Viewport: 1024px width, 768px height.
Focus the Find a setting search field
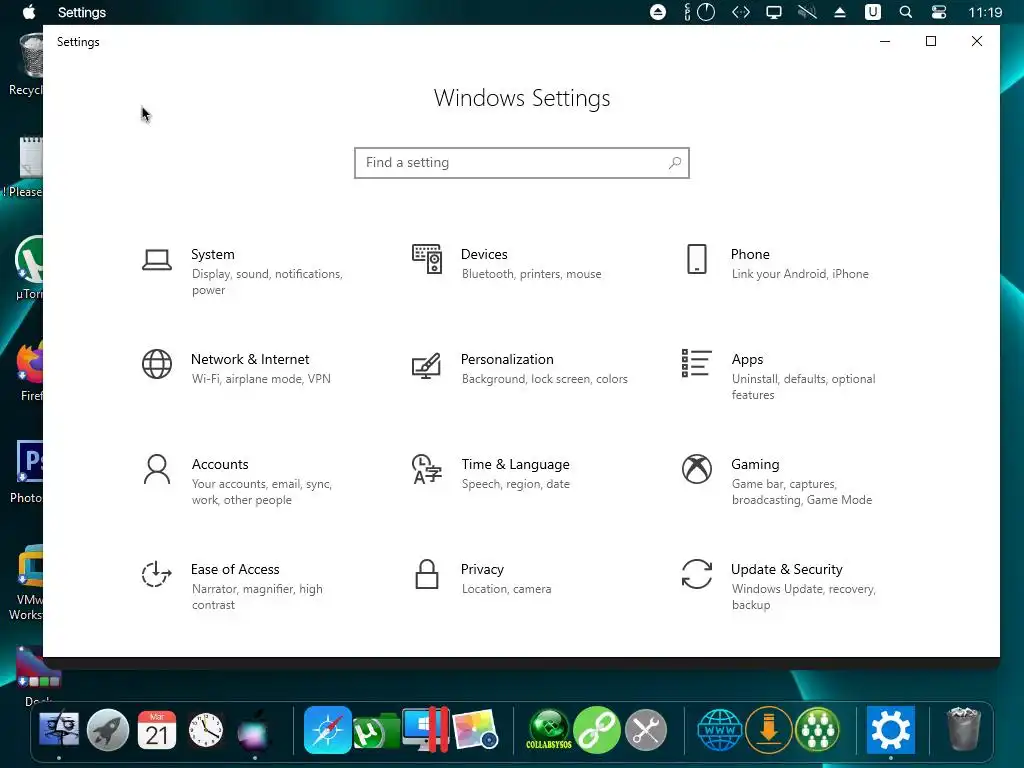pyautogui.click(x=522, y=163)
